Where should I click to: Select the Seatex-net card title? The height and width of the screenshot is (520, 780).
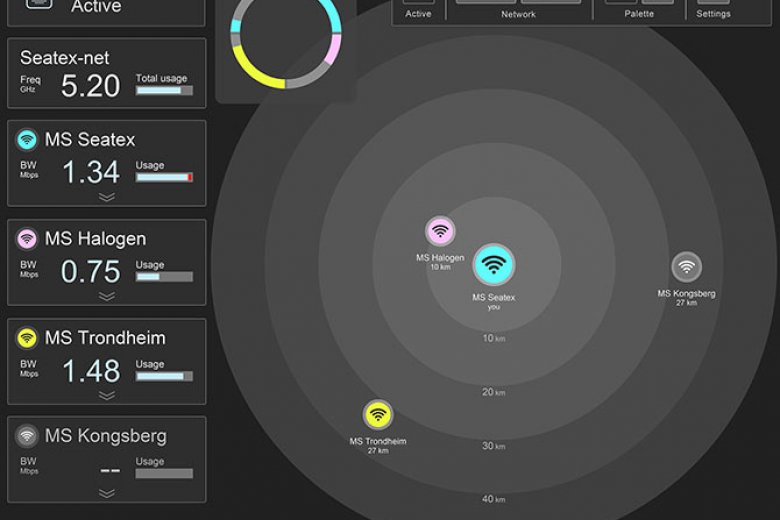pos(65,58)
